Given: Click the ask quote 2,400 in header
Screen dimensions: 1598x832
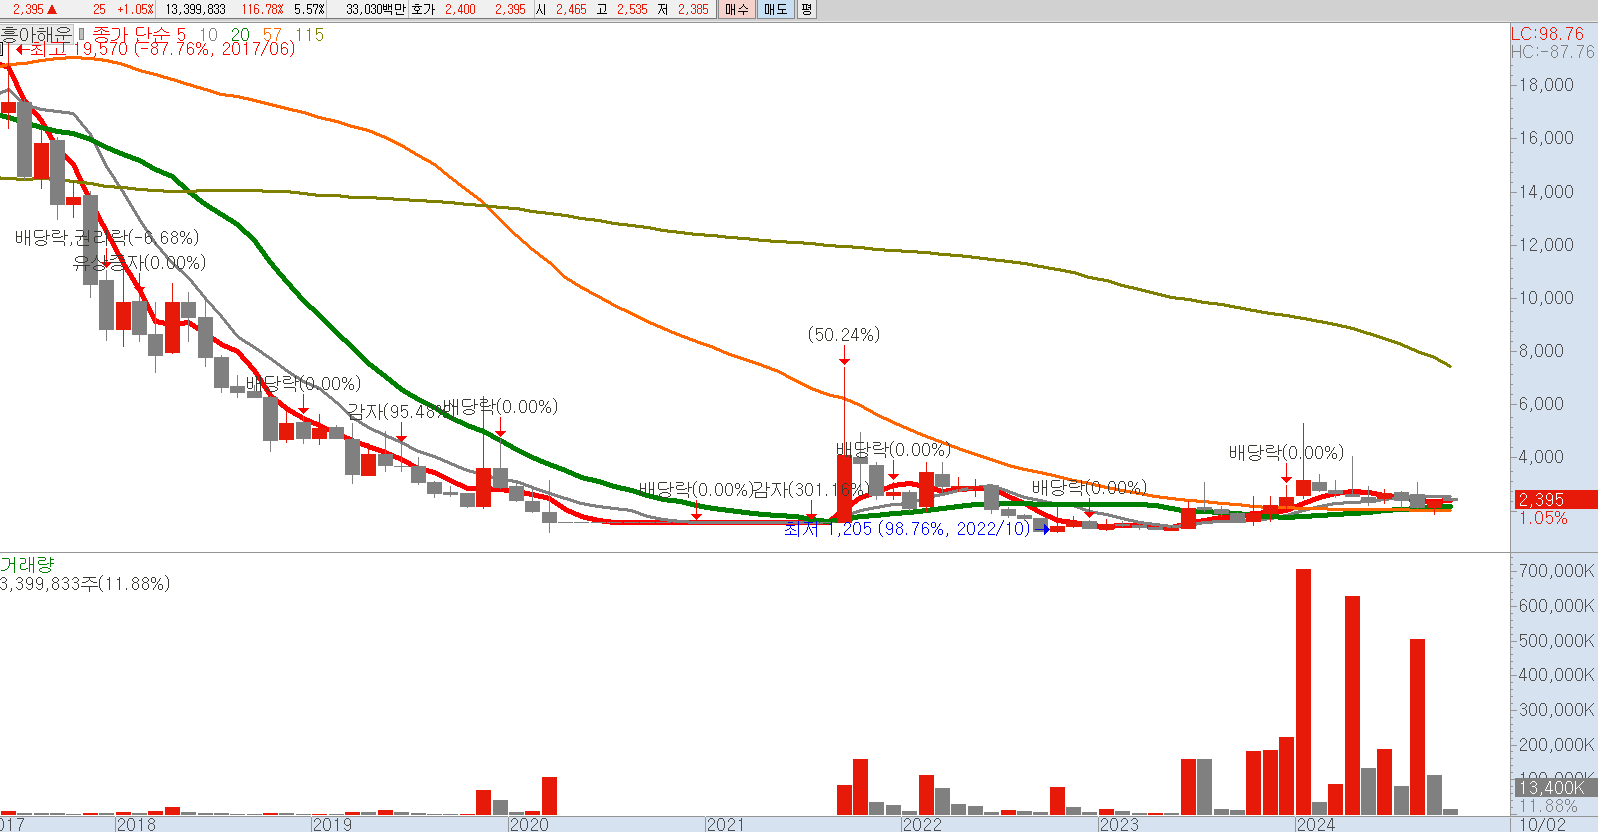Looking at the screenshot, I should [x=460, y=9].
